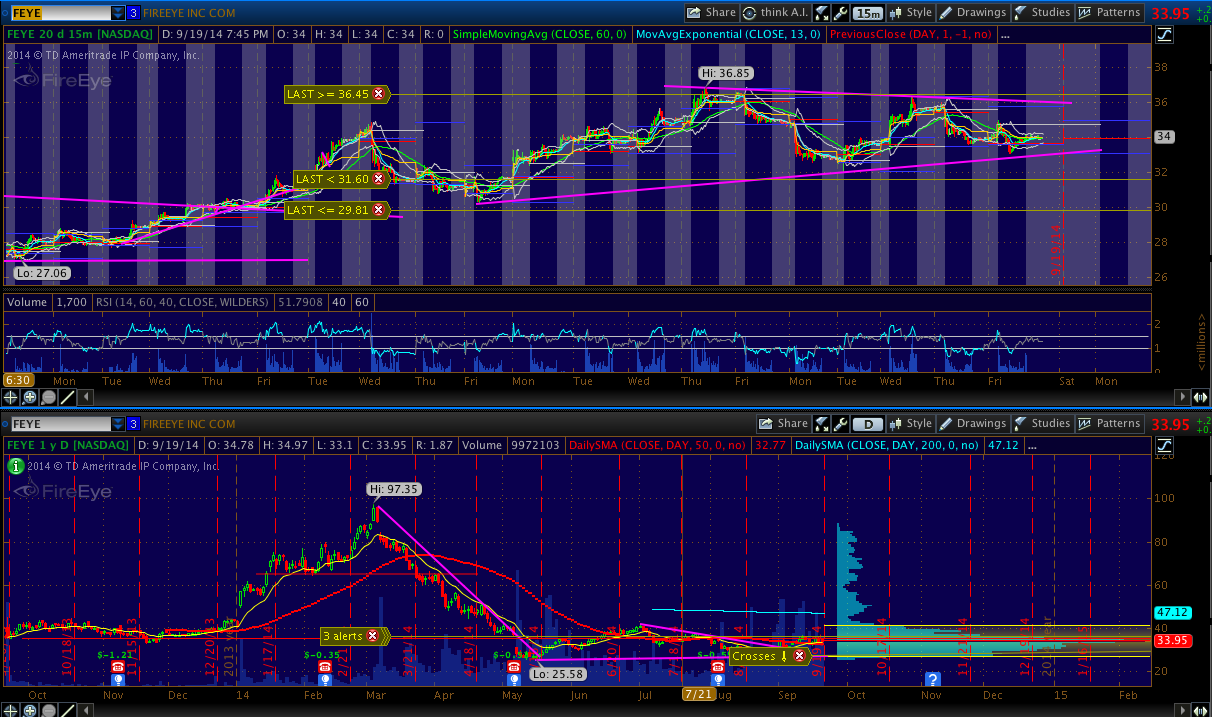Open the Patterns menu in lower chart

1111,424
